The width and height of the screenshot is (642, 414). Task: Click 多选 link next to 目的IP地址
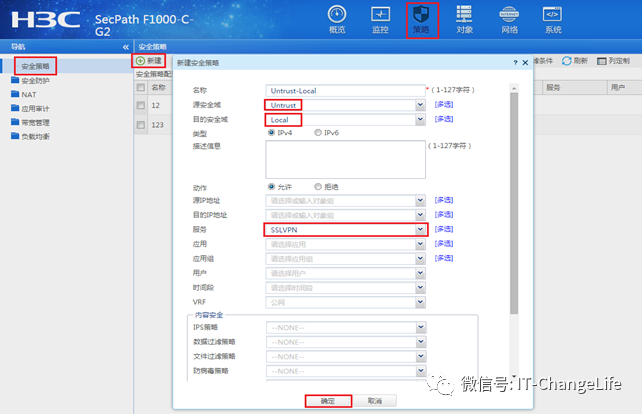444,214
